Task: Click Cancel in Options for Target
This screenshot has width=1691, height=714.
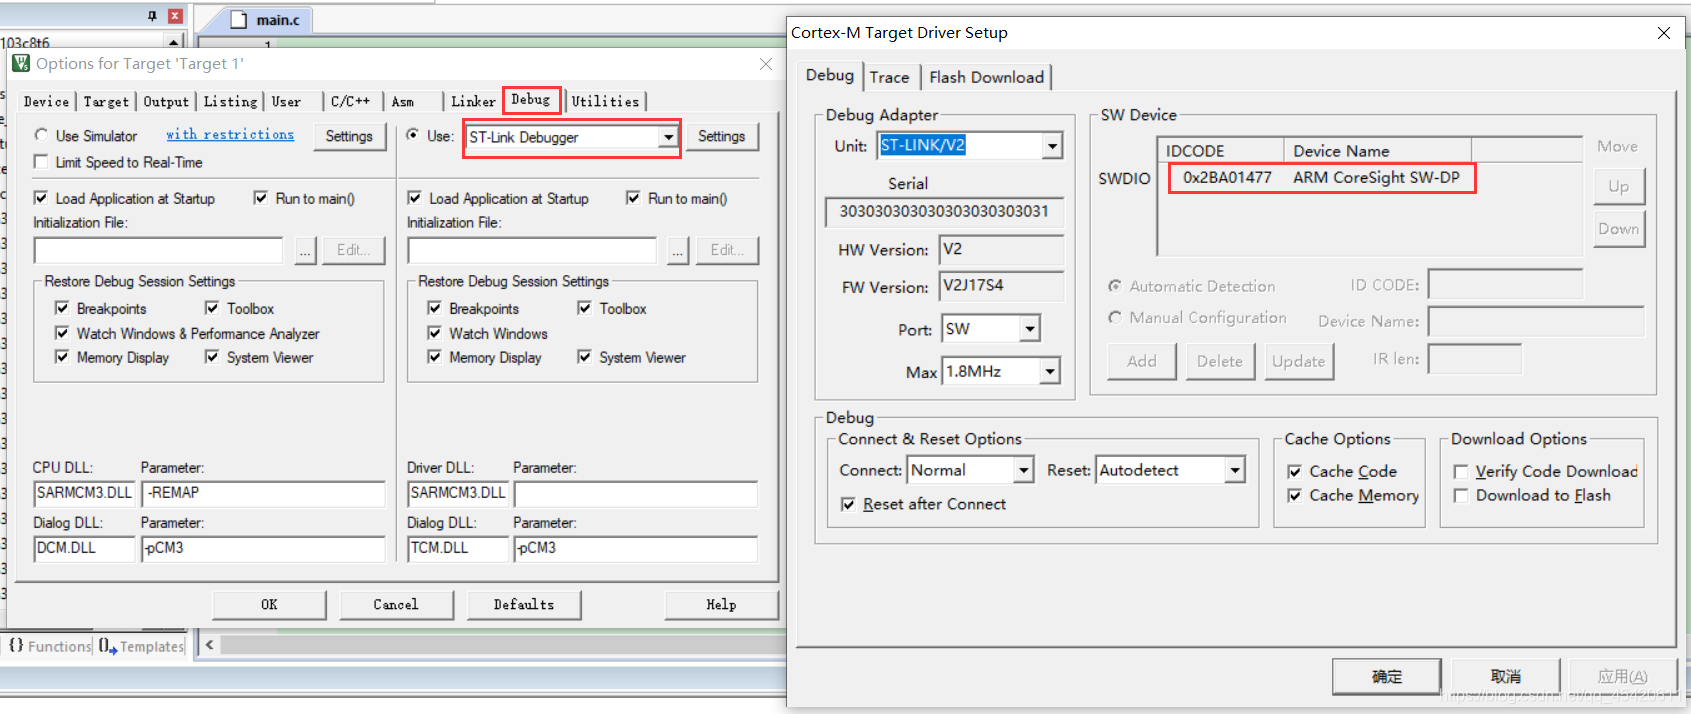Action: click(x=396, y=605)
